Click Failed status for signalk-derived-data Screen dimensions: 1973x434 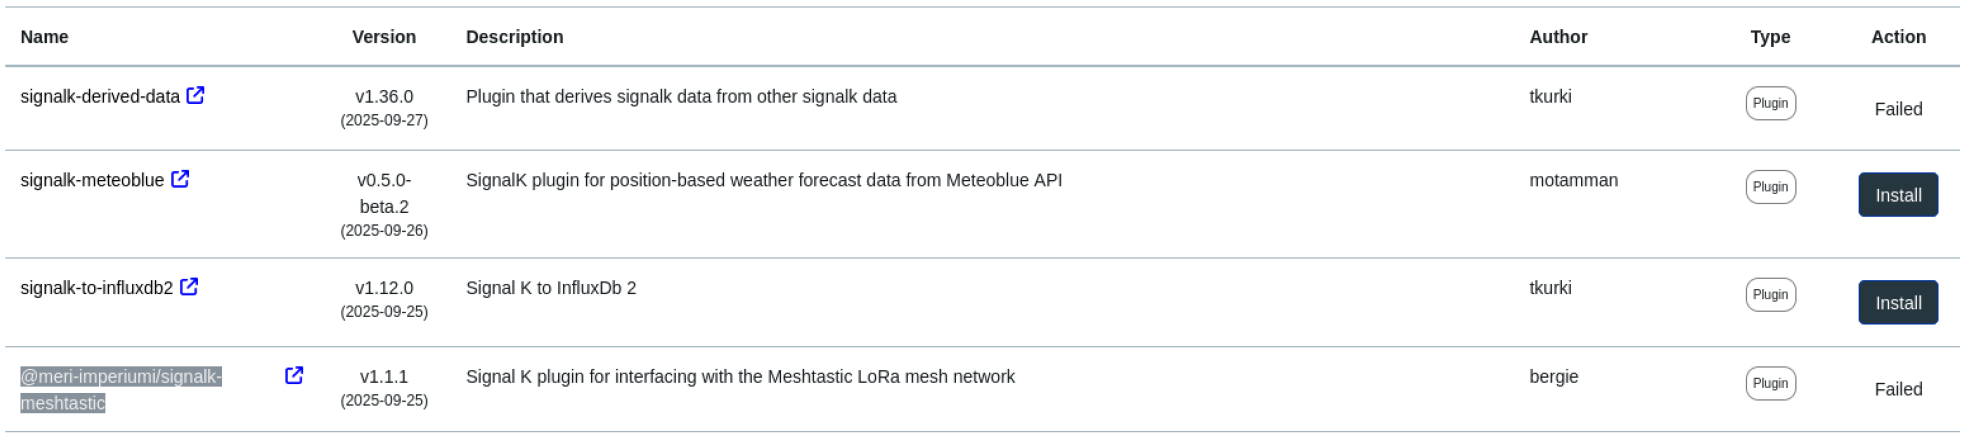(1898, 109)
